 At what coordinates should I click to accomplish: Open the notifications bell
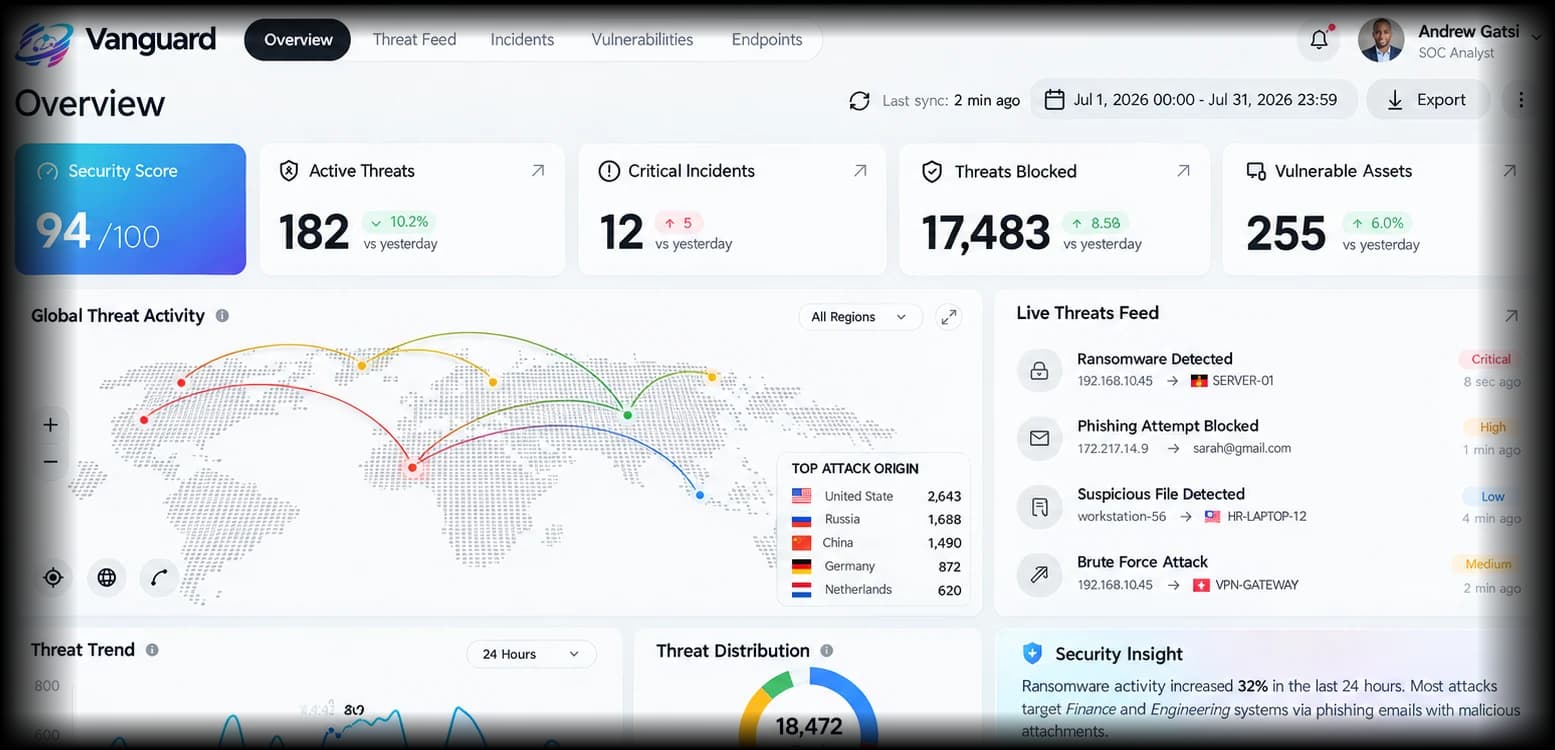click(1319, 40)
